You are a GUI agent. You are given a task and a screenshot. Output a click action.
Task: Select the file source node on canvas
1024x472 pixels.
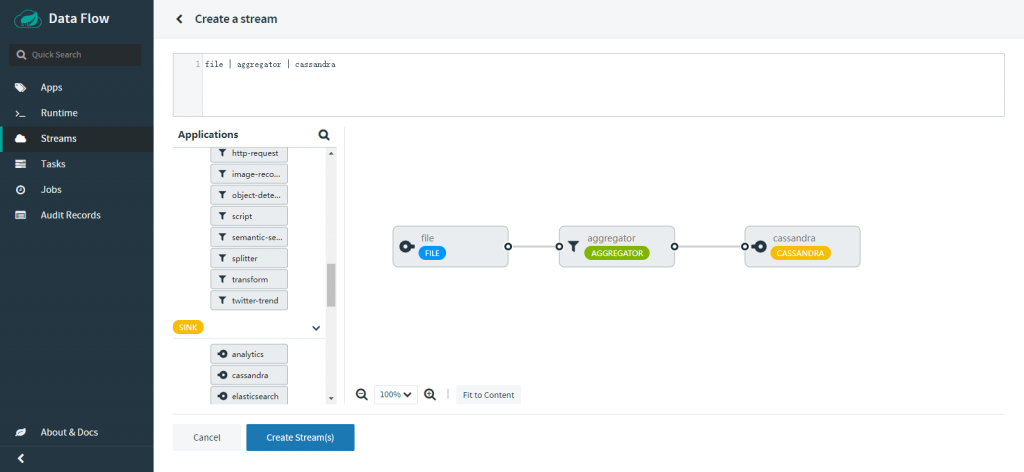point(450,246)
